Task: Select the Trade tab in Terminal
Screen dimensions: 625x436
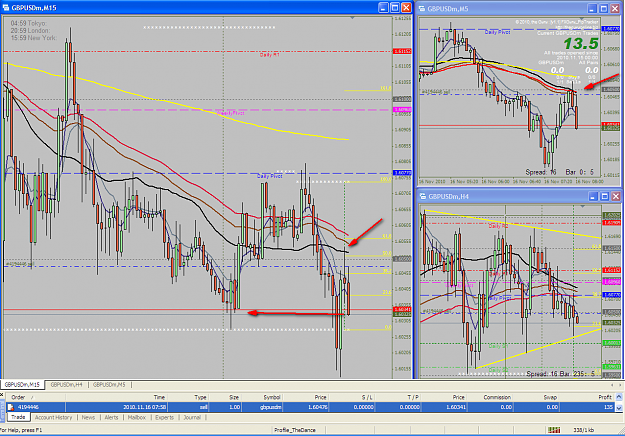Action: (18, 417)
